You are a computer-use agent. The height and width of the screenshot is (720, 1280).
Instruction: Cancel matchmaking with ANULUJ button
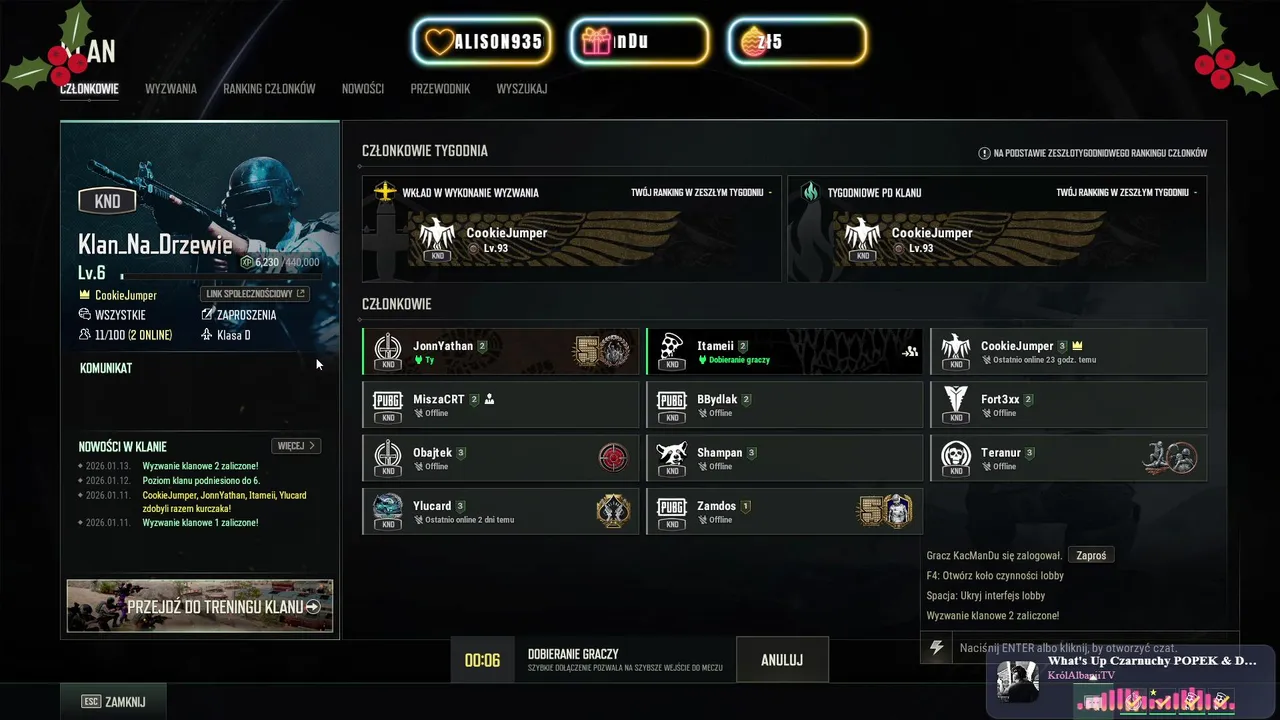[782, 660]
